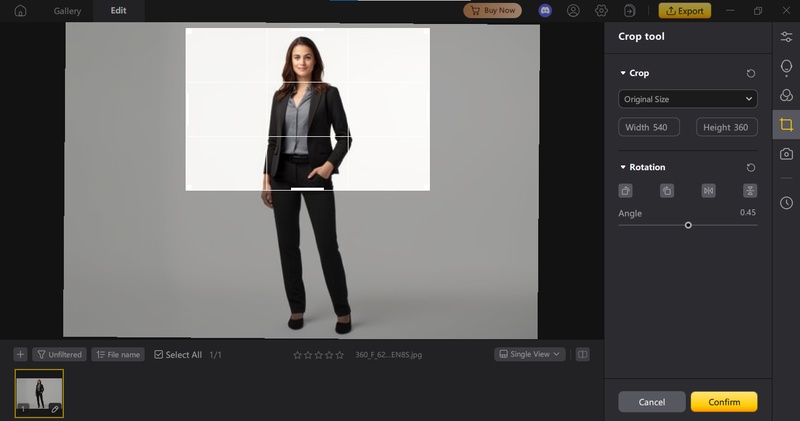Toggle the before/after compare view icon

click(x=583, y=354)
